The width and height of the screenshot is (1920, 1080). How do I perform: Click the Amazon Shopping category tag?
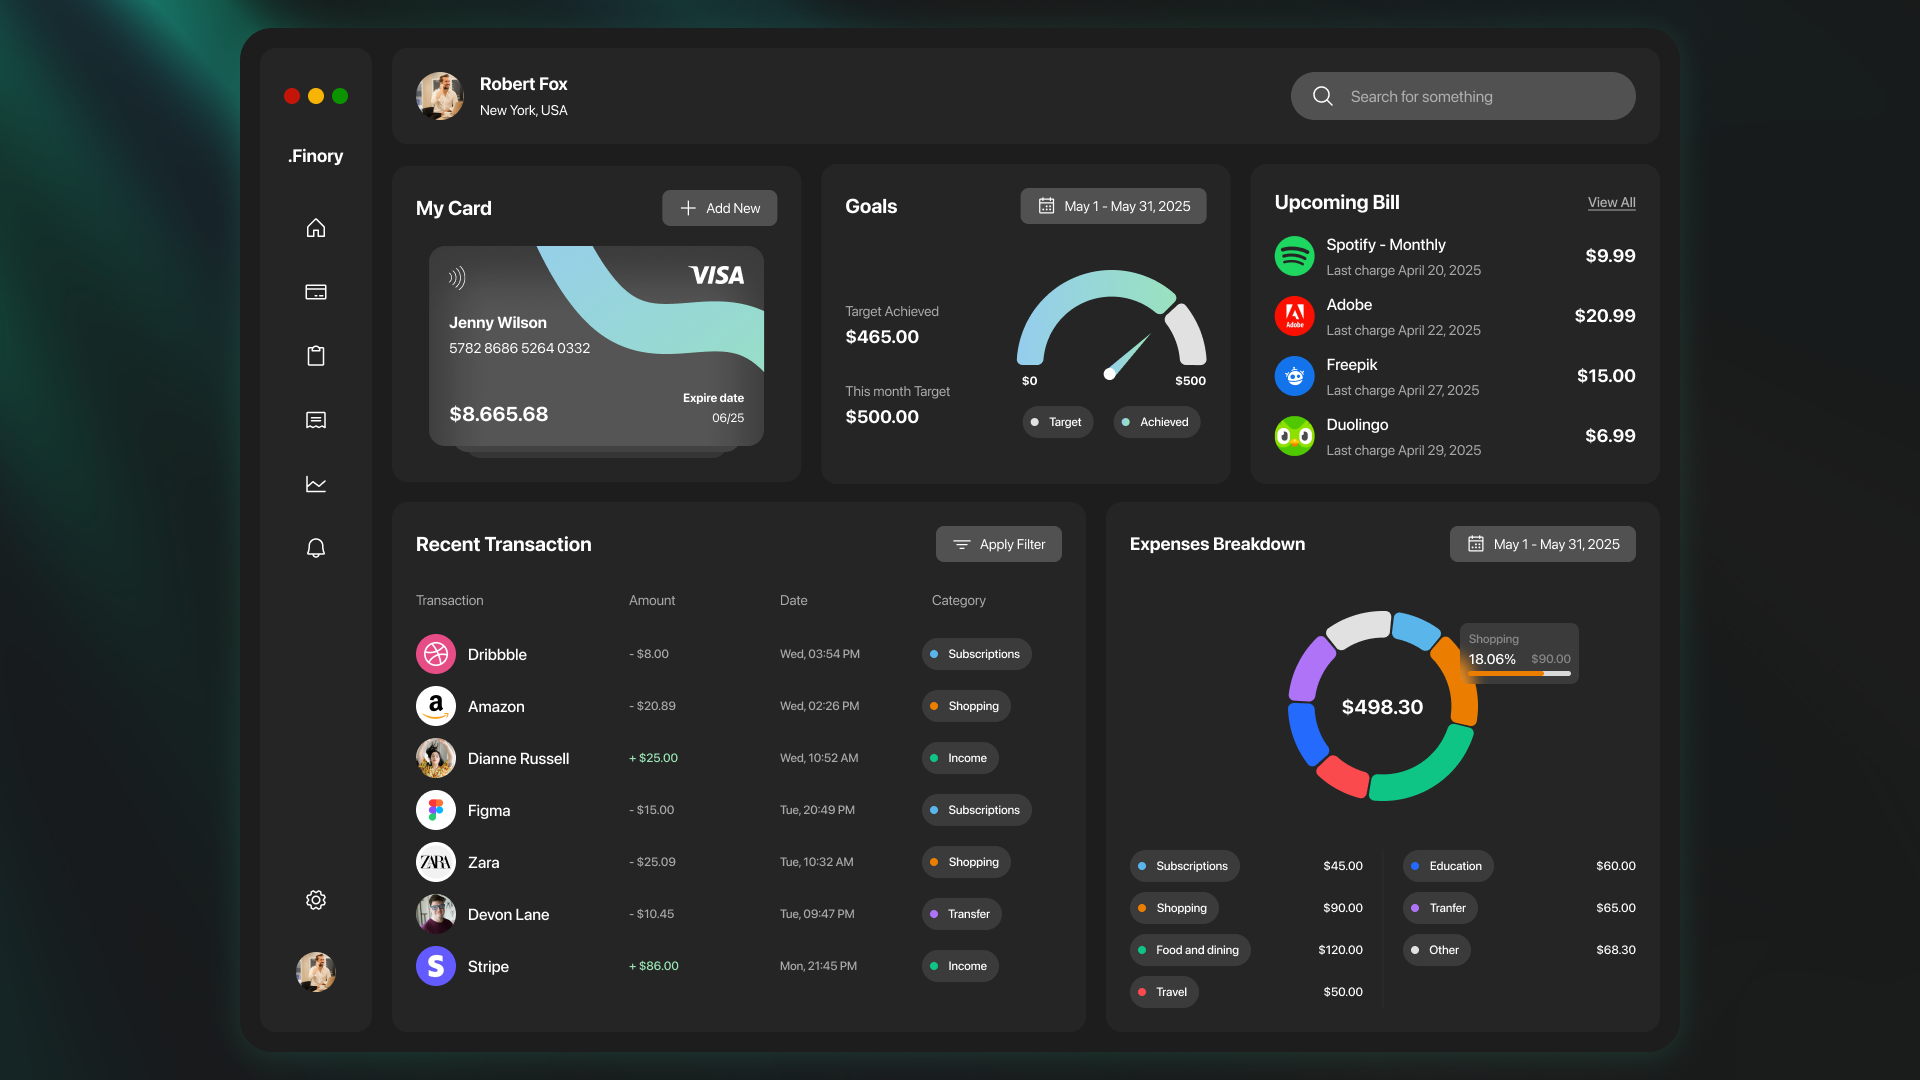[966, 706]
